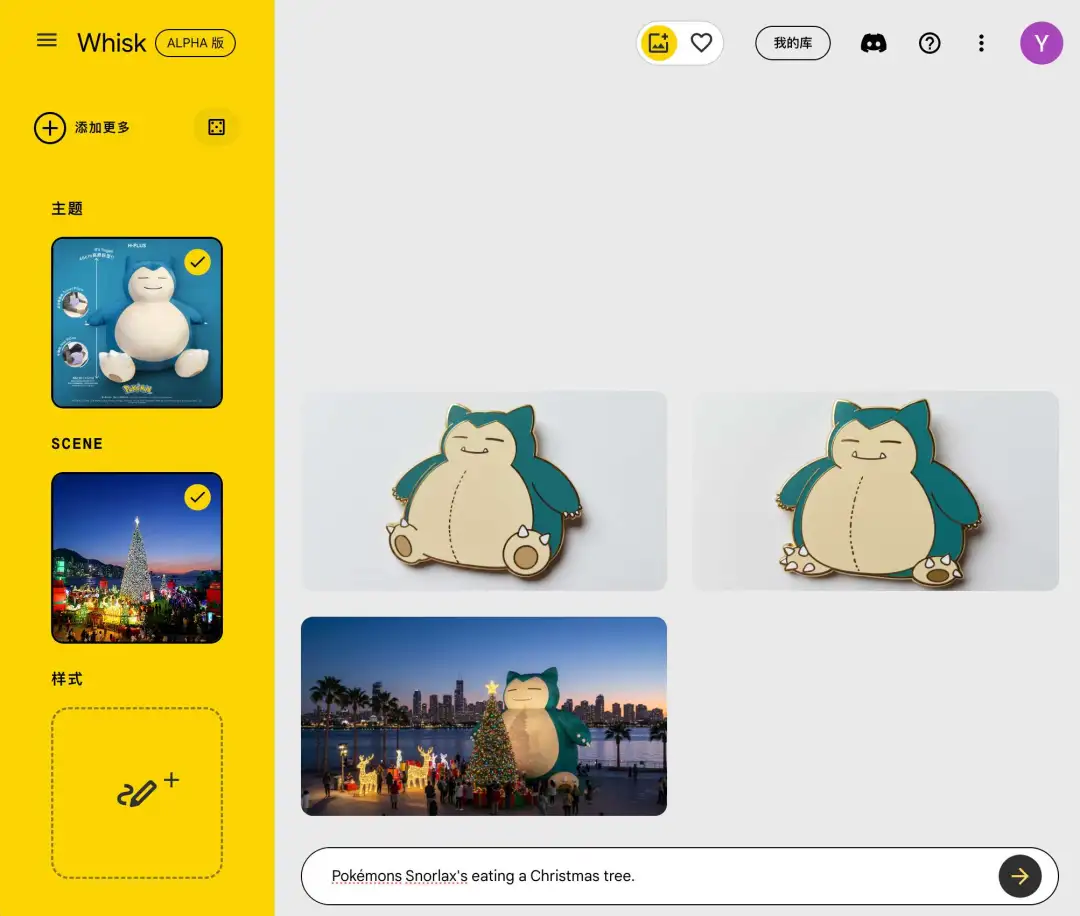Viewport: 1080px width, 916px height.
Task: Open the Snorlax with Christmas tree result
Action: pos(484,716)
